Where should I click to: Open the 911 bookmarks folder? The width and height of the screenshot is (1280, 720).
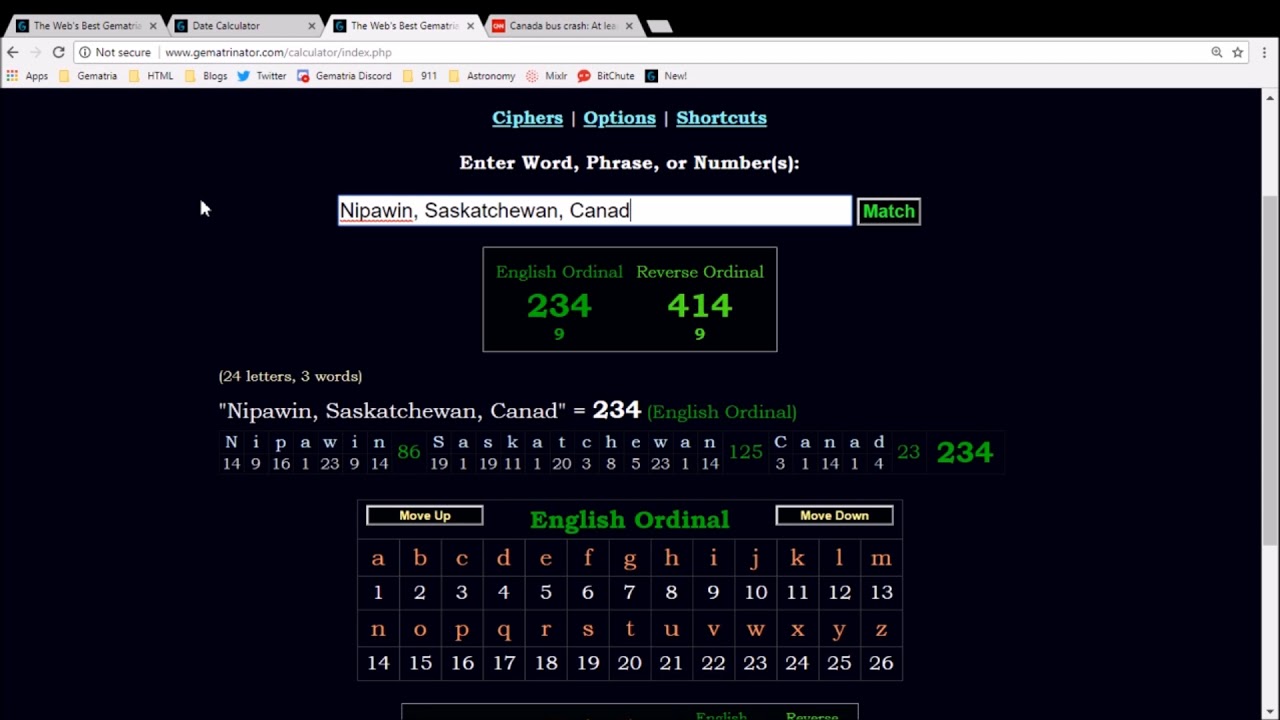(x=420, y=76)
